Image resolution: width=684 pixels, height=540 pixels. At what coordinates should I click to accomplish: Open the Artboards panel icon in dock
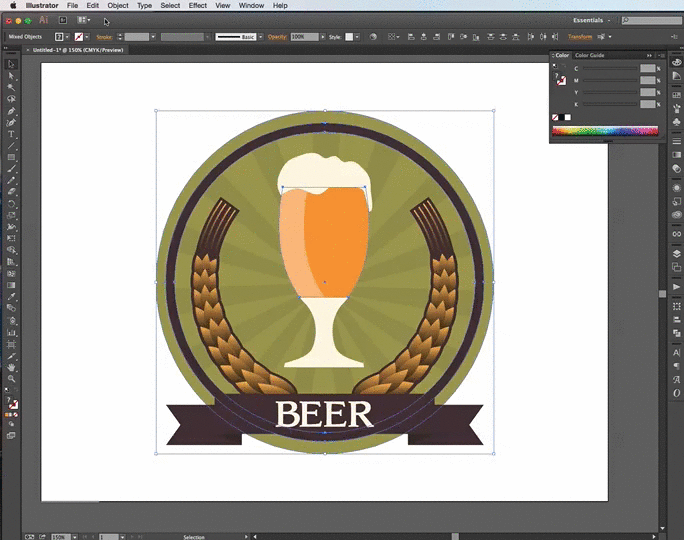677,267
